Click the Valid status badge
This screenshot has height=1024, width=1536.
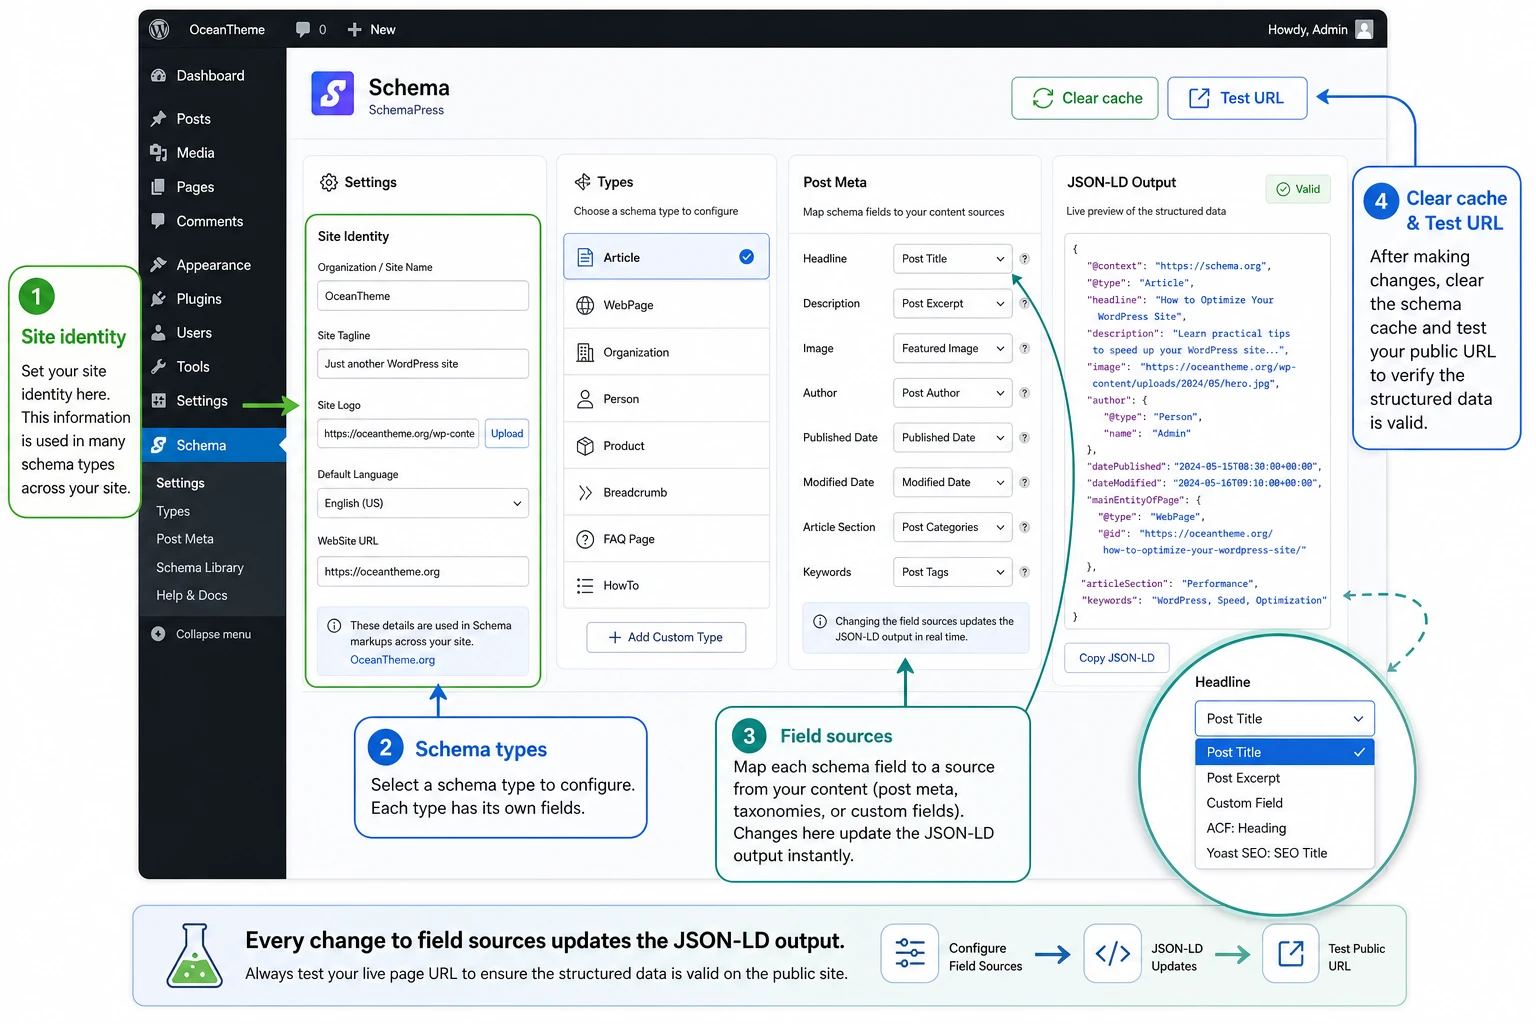coord(1298,189)
